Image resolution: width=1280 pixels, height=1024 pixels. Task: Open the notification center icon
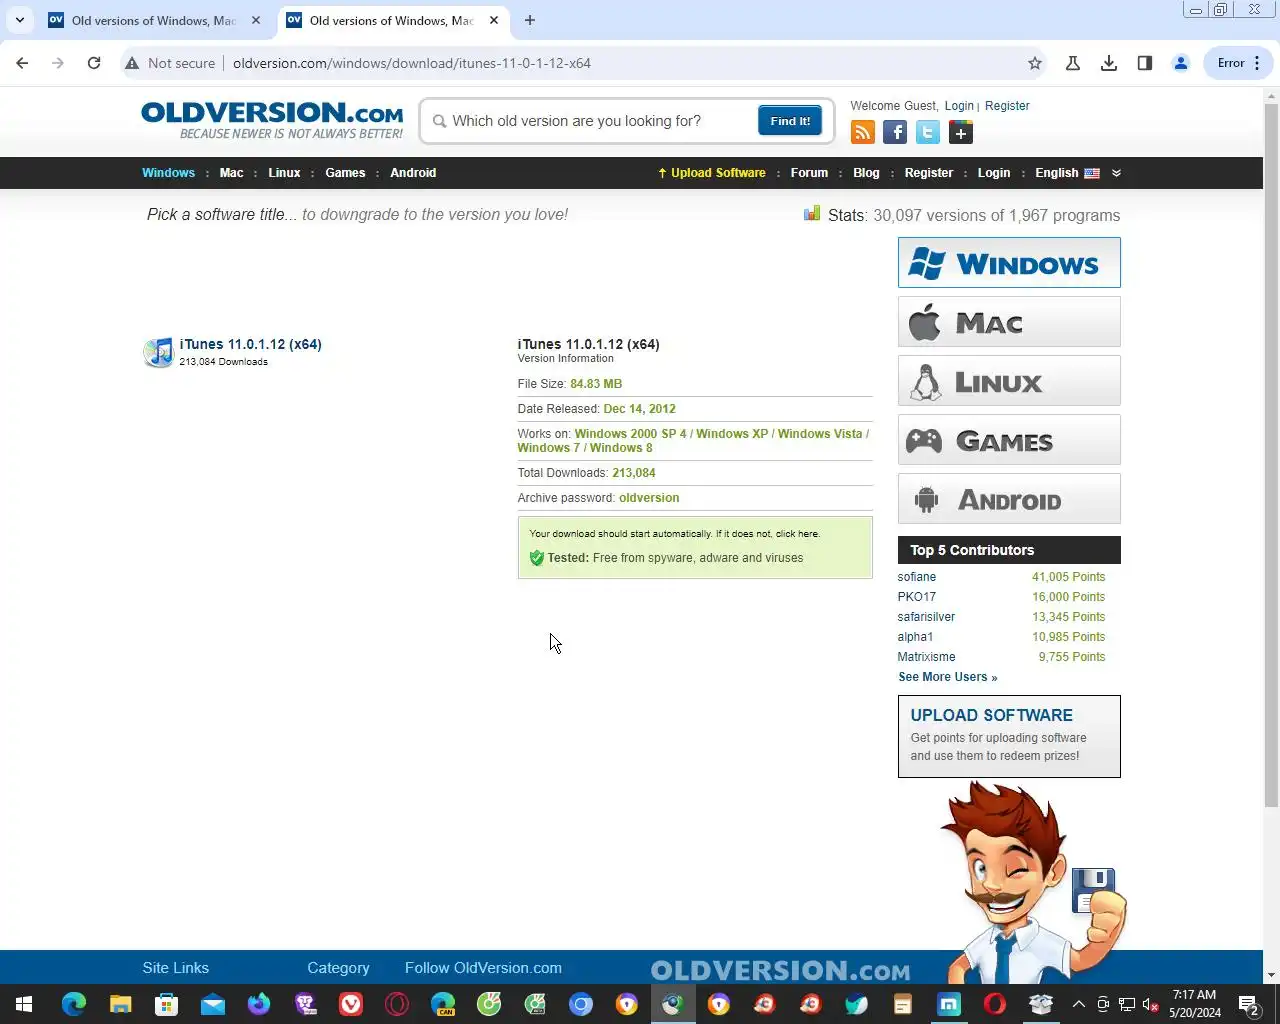(1249, 1004)
